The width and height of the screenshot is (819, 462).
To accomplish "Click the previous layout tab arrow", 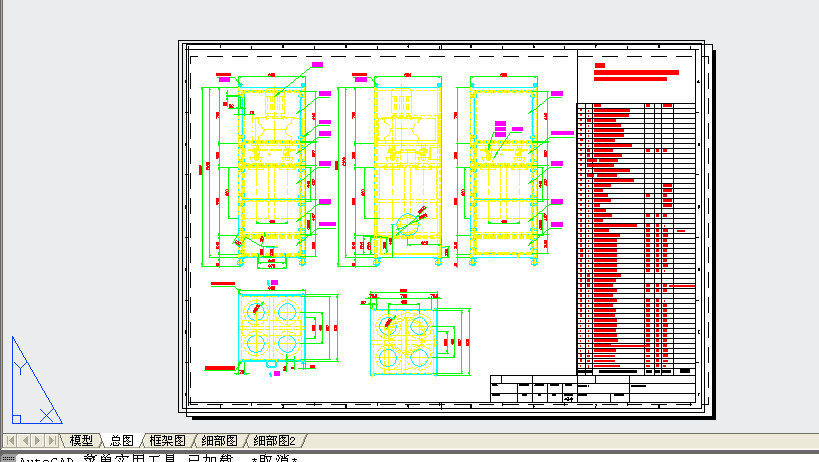I will click(x=25, y=441).
